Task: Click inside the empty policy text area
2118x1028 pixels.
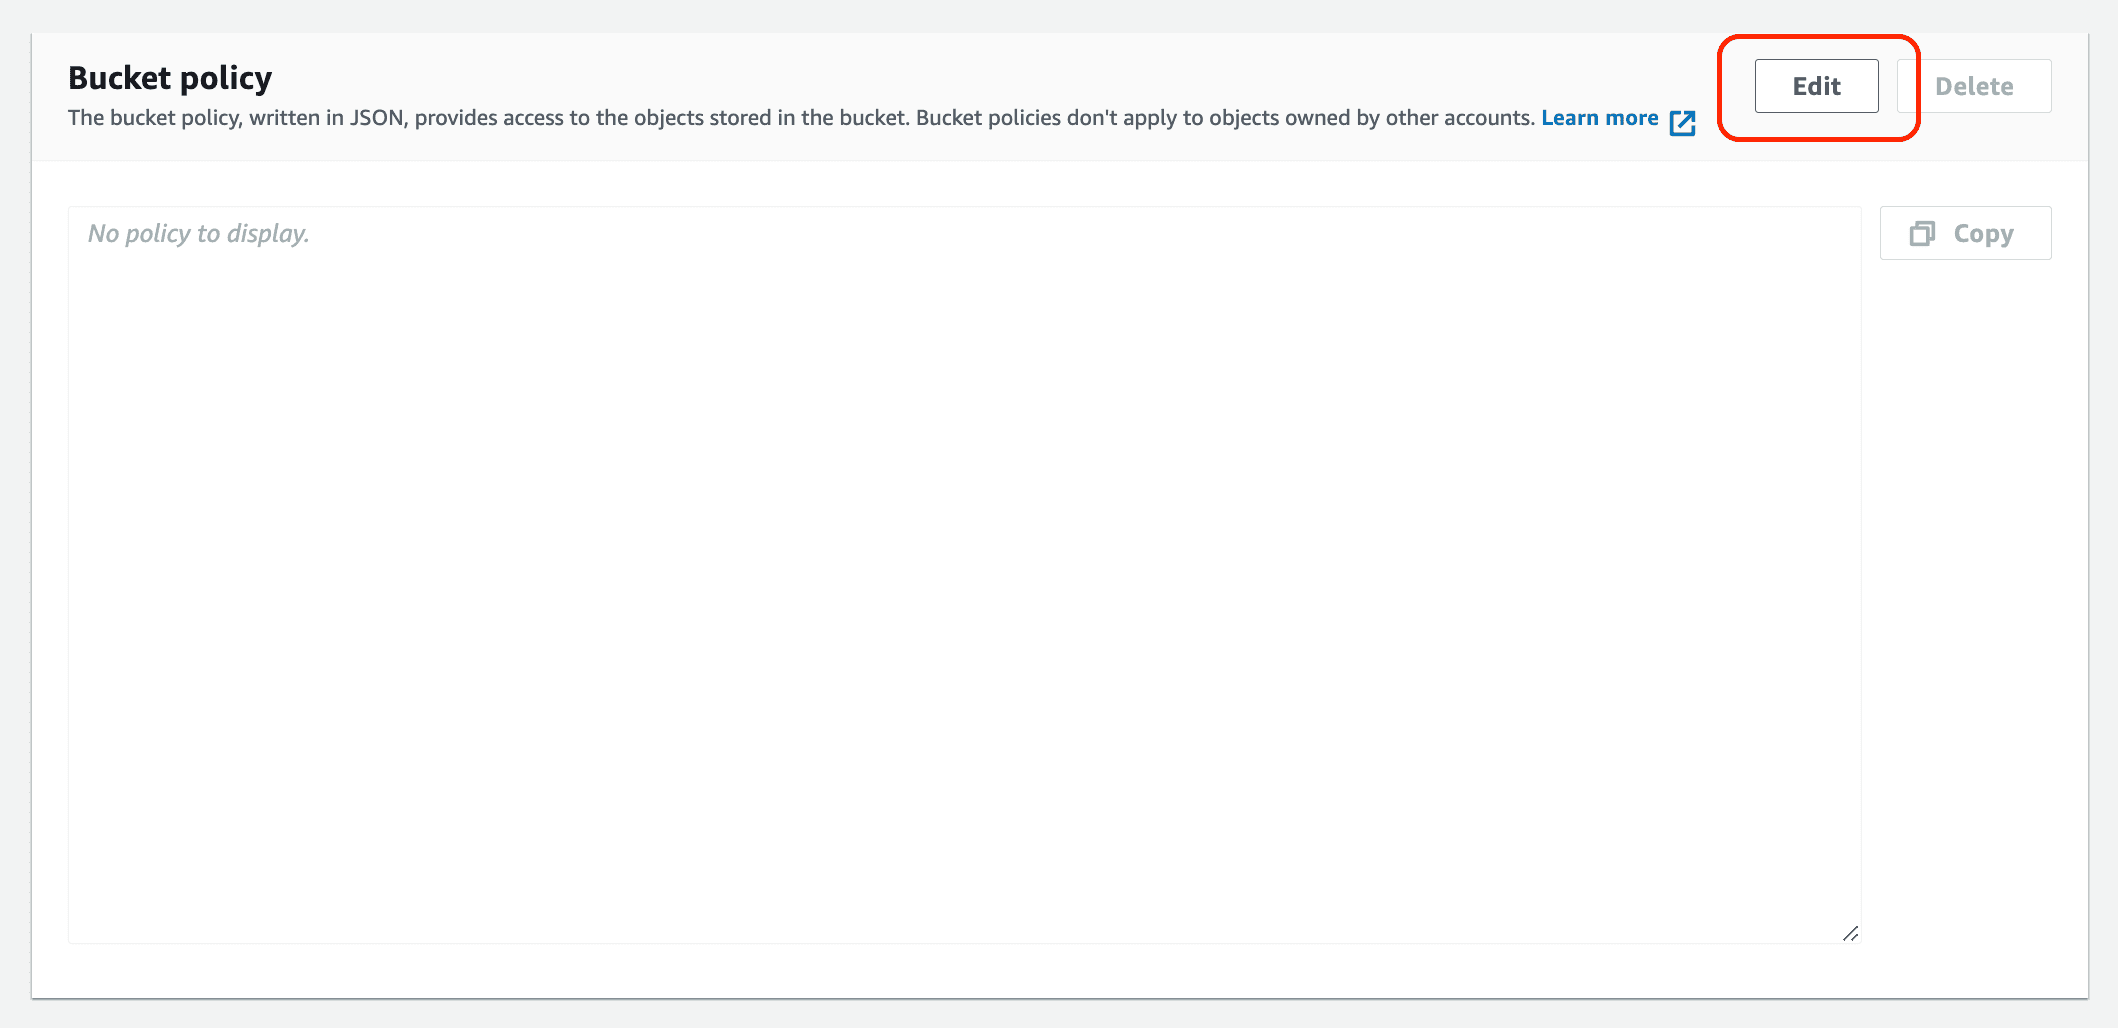Action: click(964, 575)
